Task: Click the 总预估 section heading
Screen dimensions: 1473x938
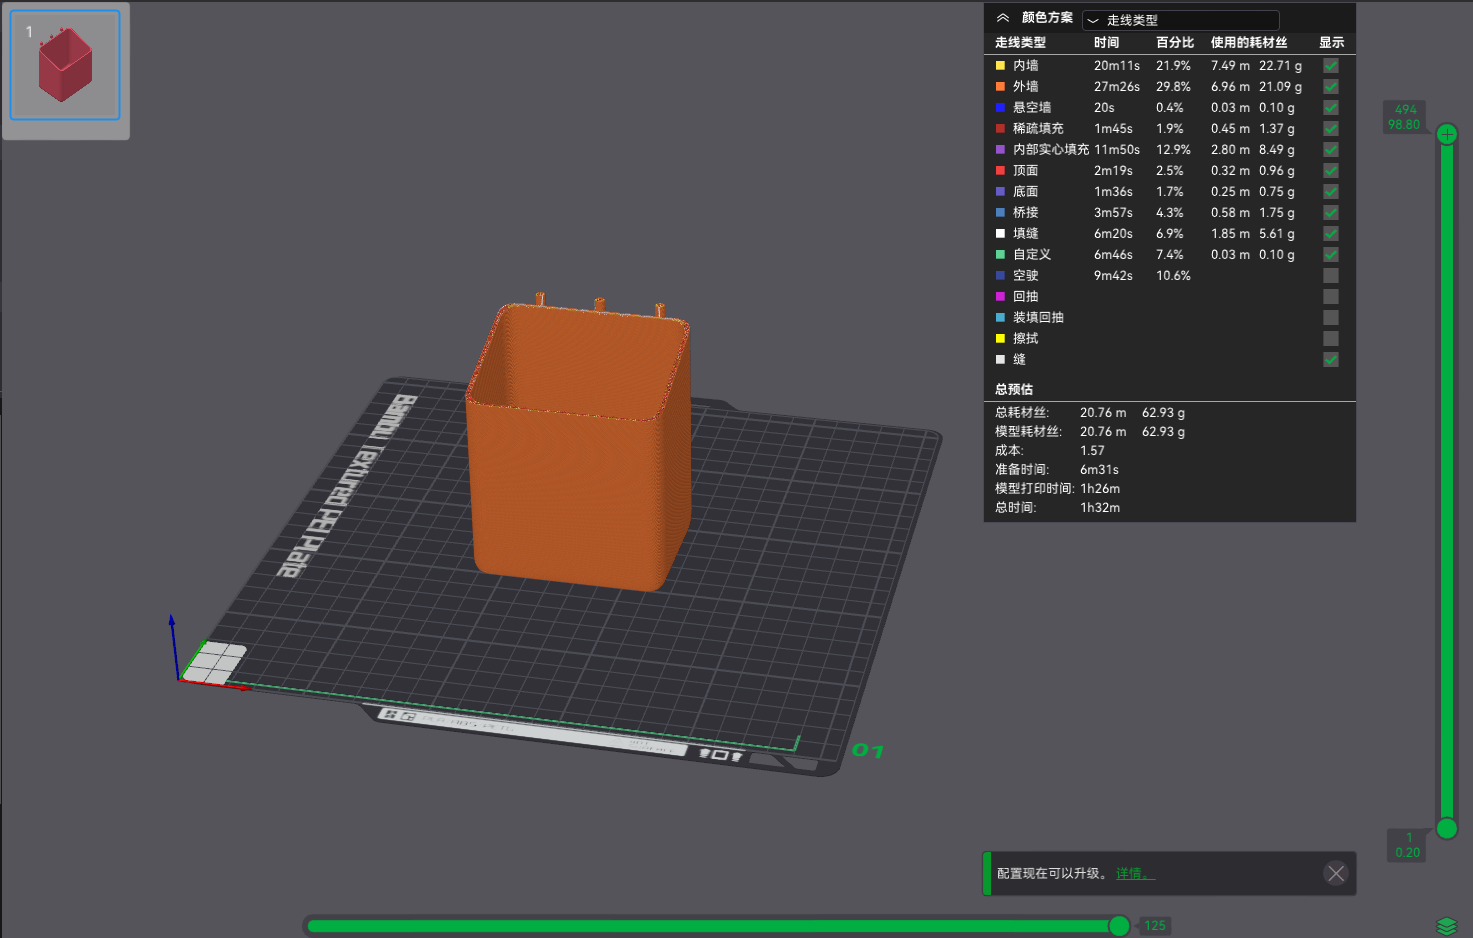Action: (1014, 389)
